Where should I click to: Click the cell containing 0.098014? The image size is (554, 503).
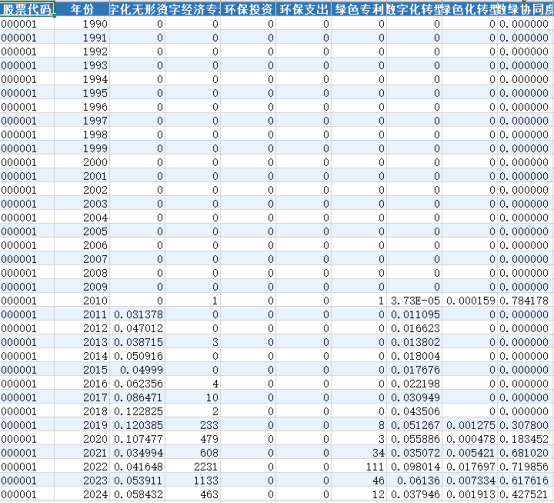414,467
